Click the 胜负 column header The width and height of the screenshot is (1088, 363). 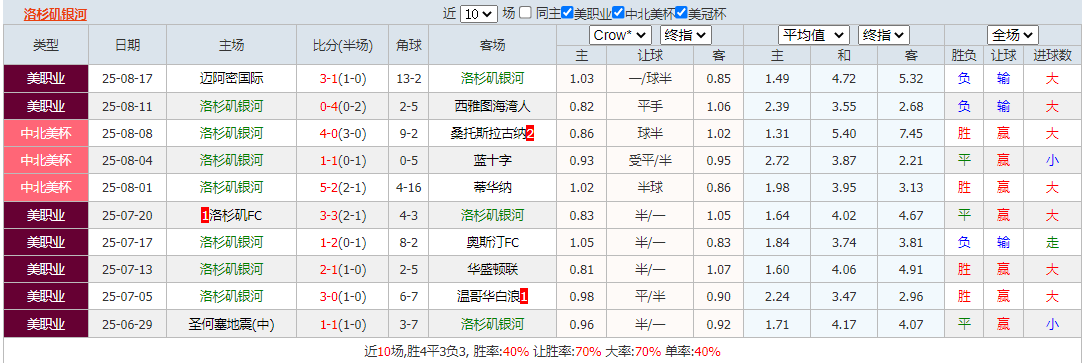(964, 56)
